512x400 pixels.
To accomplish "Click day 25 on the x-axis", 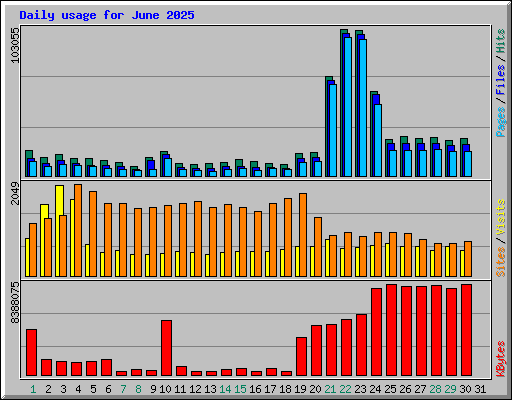I will (x=390, y=389).
